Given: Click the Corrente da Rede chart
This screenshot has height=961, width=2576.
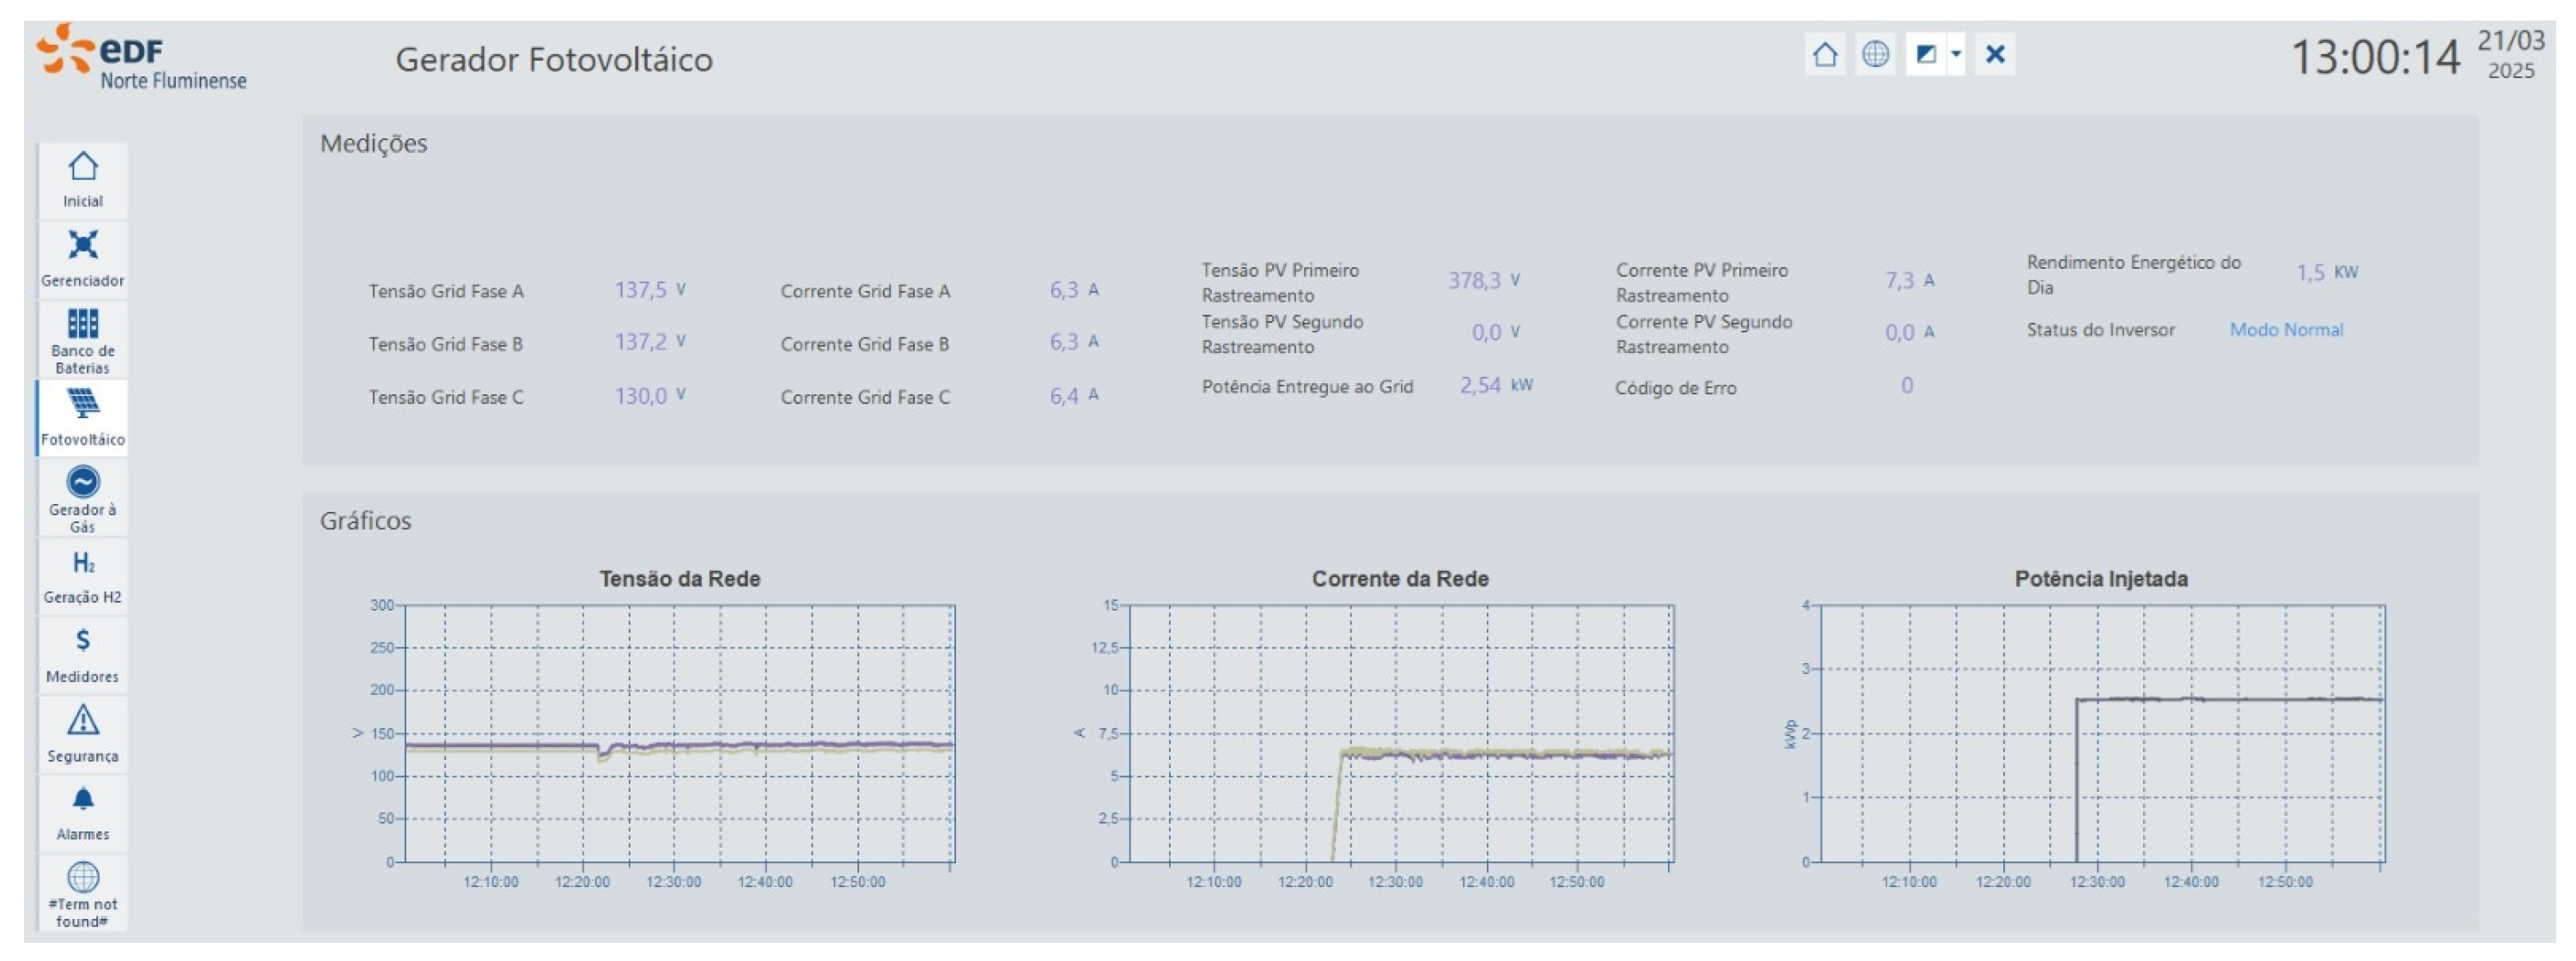Looking at the screenshot, I should coord(1399,733).
